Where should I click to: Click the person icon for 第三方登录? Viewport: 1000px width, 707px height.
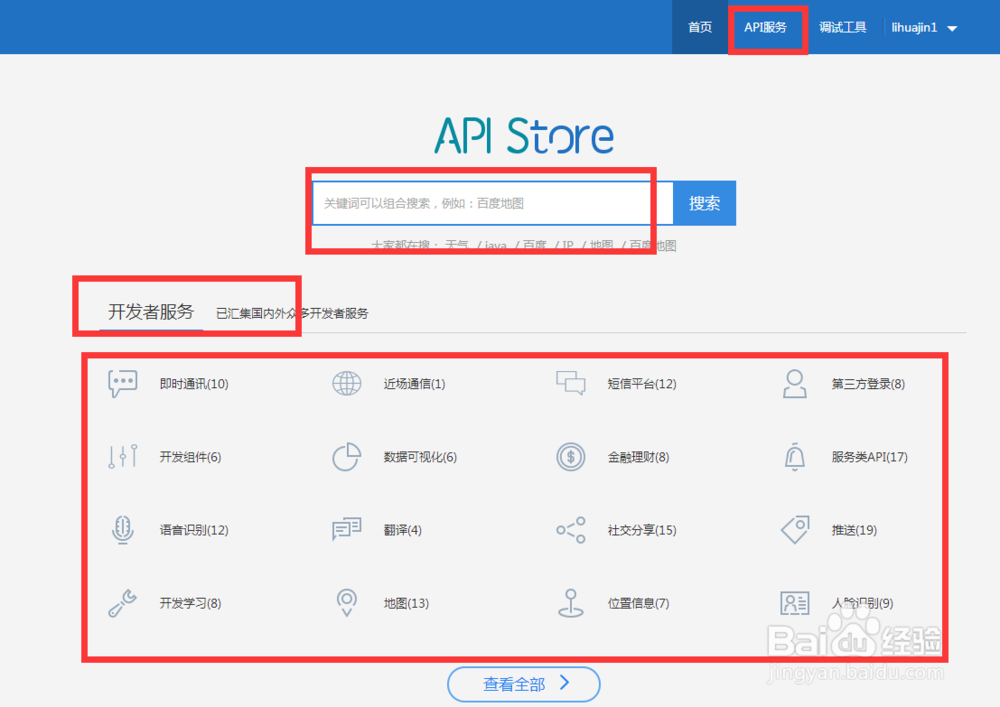(x=795, y=384)
